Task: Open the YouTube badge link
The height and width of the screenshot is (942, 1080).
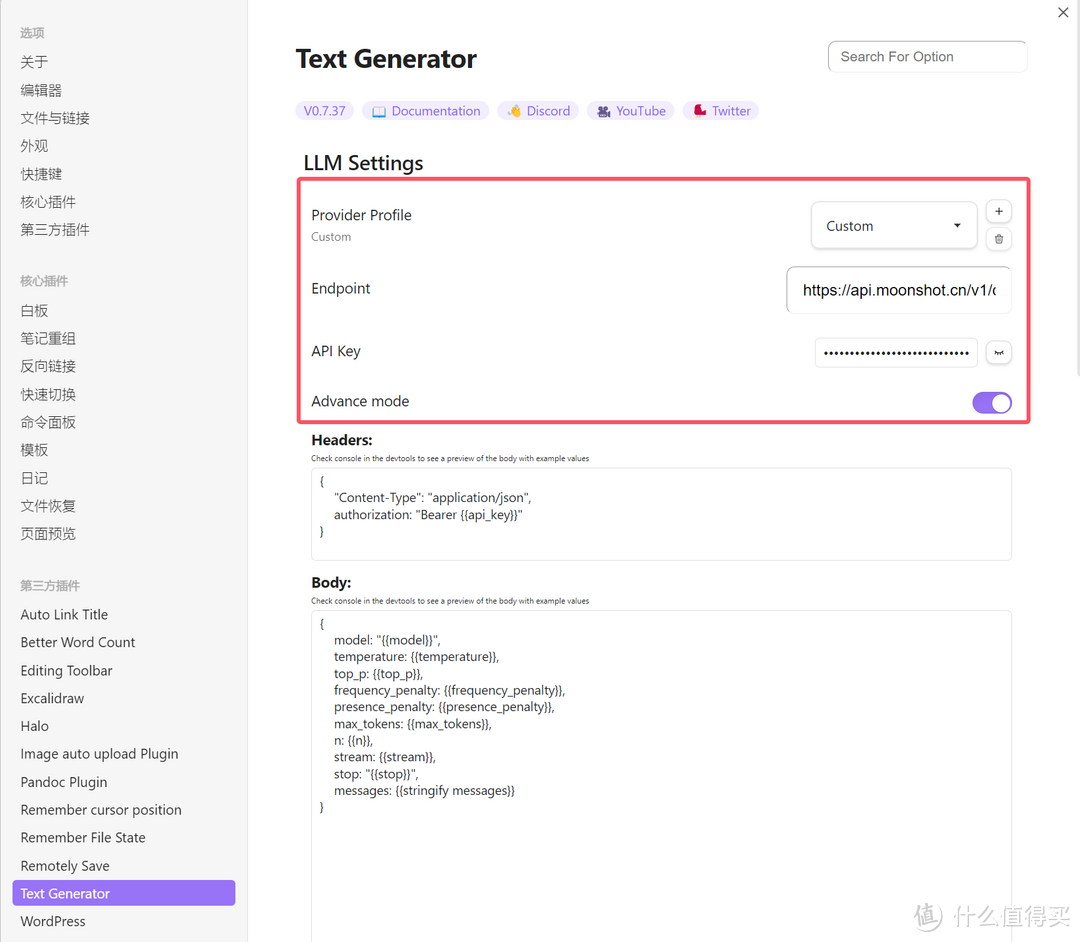Action: (631, 111)
